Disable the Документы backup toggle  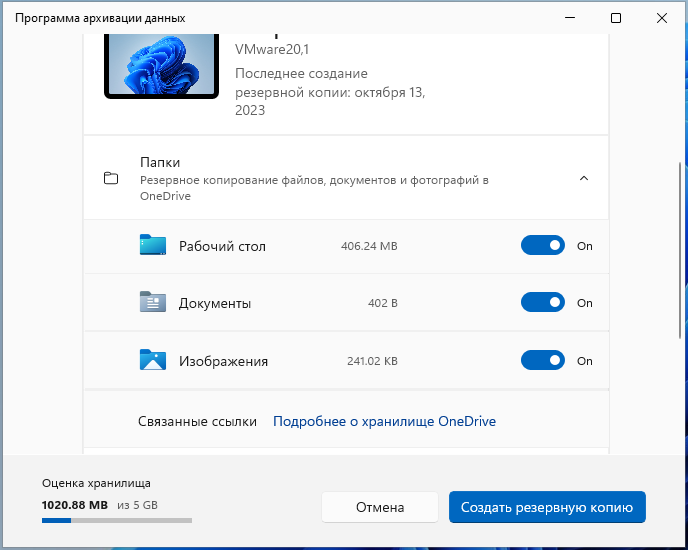pos(543,302)
